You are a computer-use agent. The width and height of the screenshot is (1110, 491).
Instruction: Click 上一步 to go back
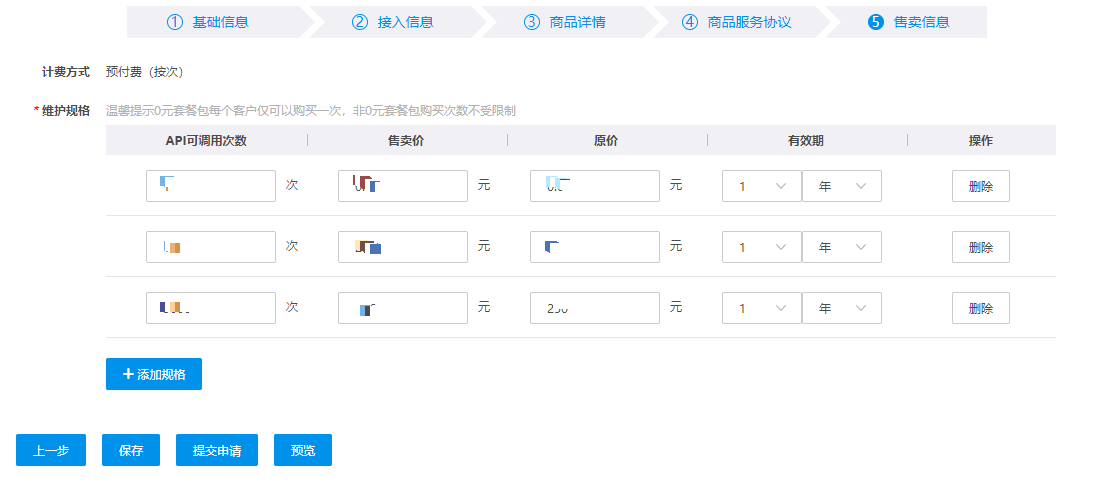pos(51,450)
